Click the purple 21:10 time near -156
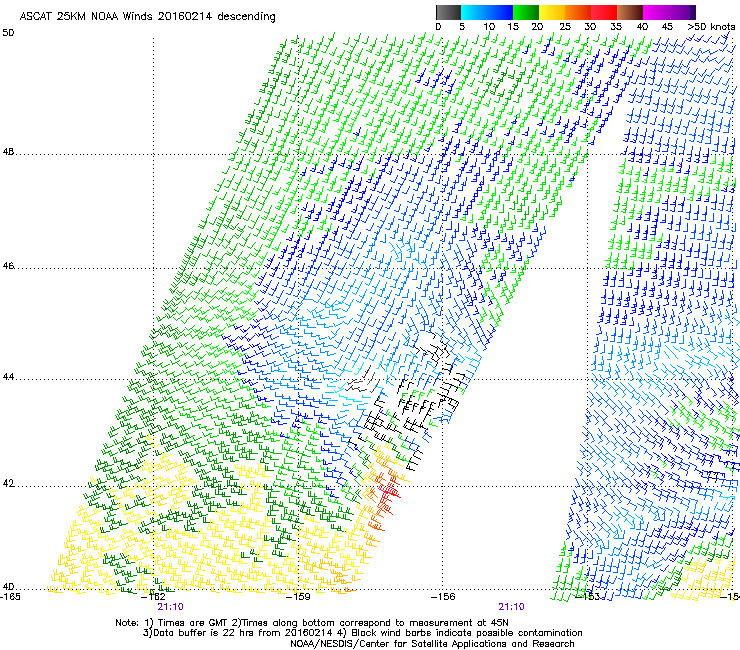 [512, 607]
